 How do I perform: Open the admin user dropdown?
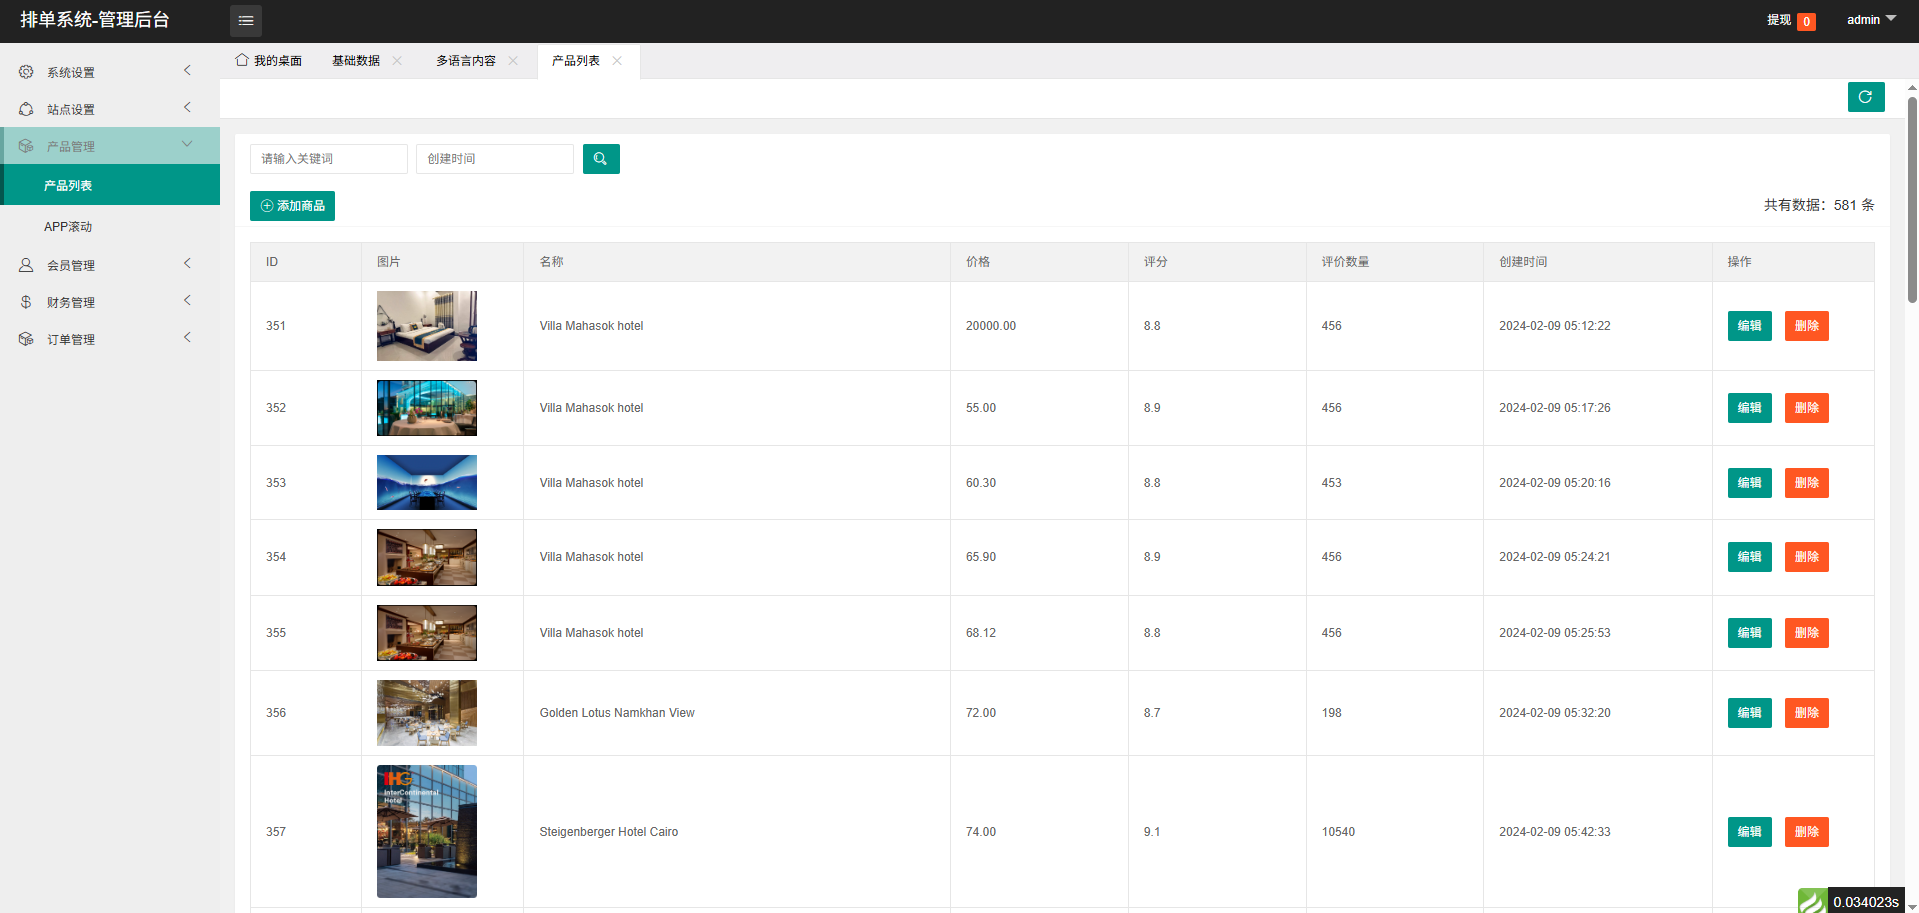pos(1870,20)
